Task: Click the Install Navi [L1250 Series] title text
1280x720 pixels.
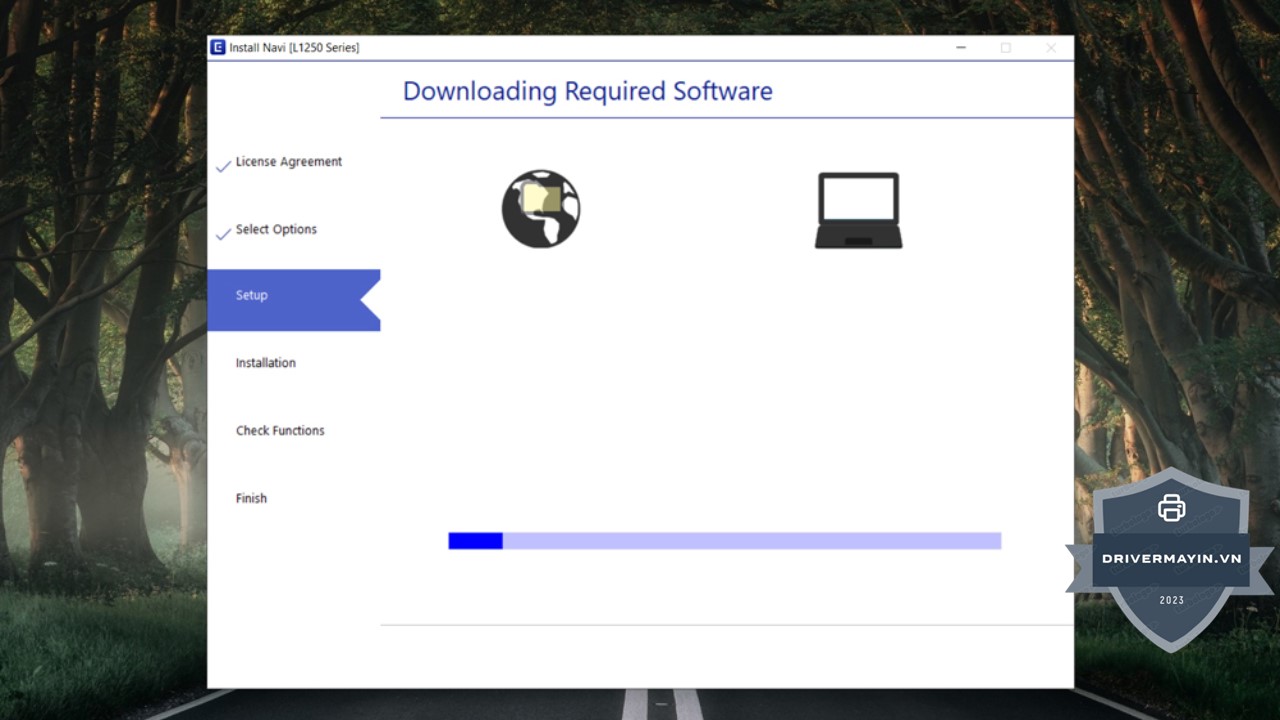Action: [x=294, y=48]
